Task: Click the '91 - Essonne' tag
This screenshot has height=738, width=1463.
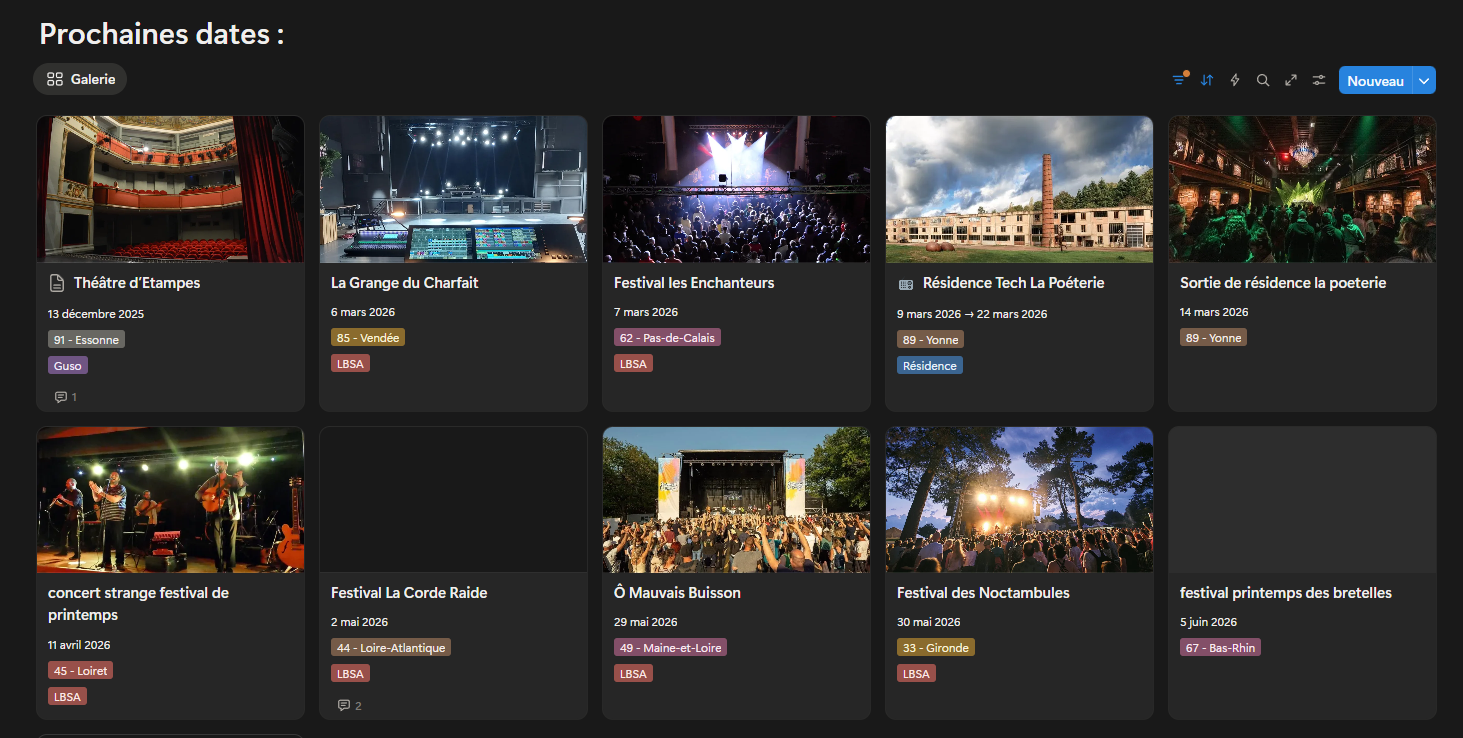Action: click(86, 339)
